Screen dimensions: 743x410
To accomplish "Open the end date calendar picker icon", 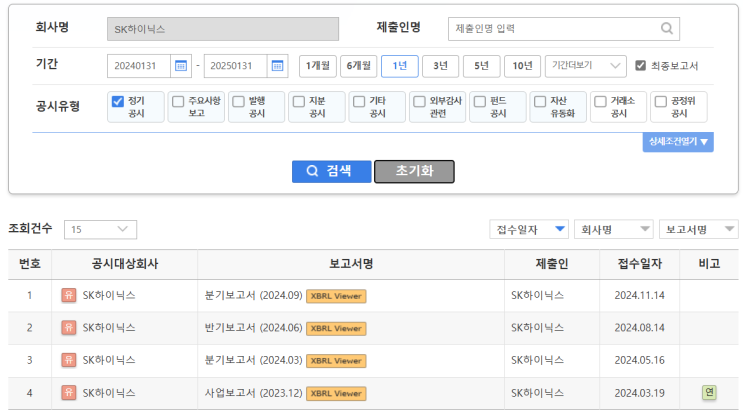I will [278, 66].
